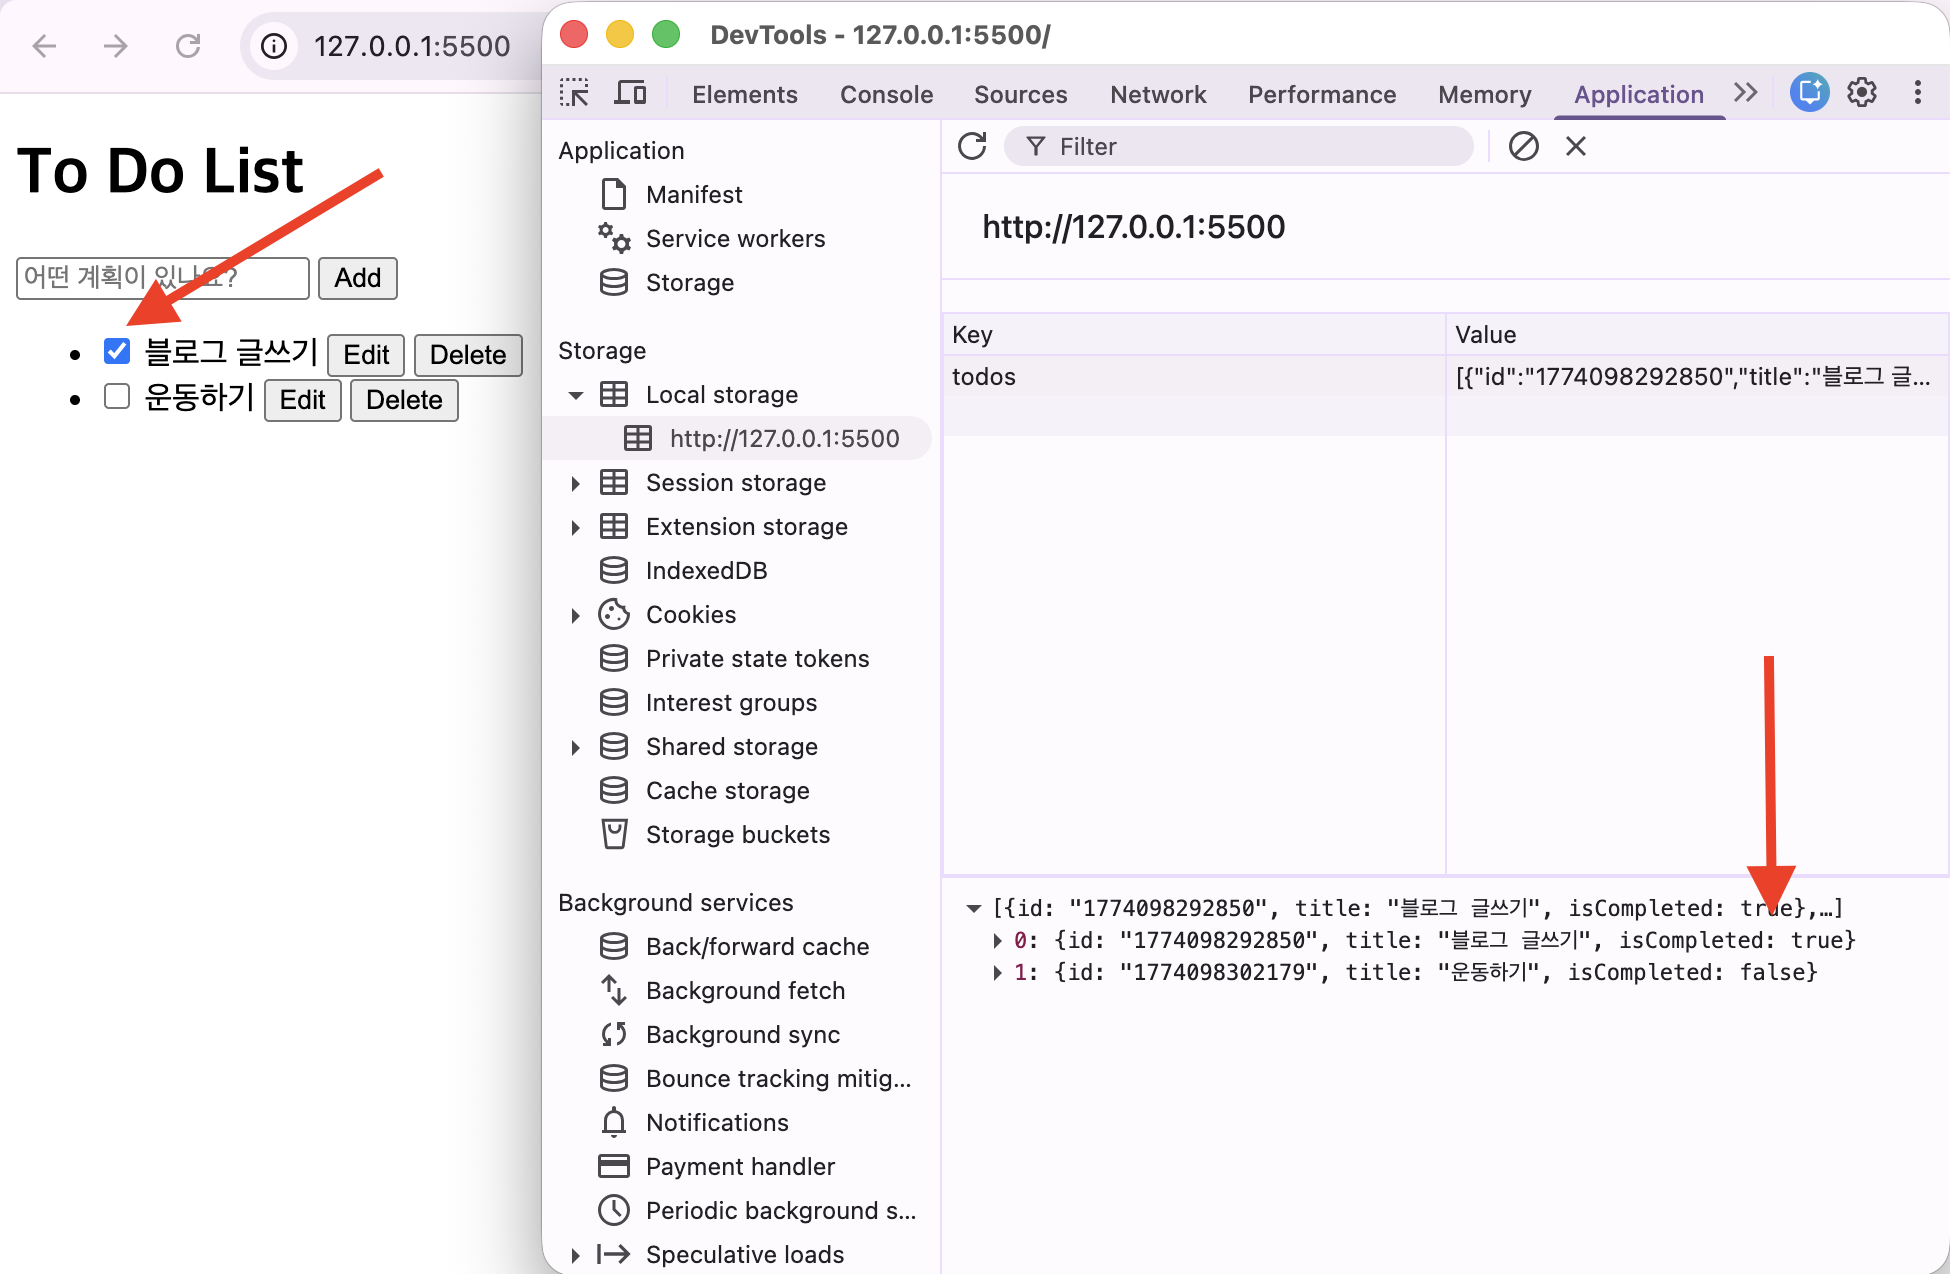The height and width of the screenshot is (1274, 1950).
Task: Switch to the Network tab
Action: 1158,94
